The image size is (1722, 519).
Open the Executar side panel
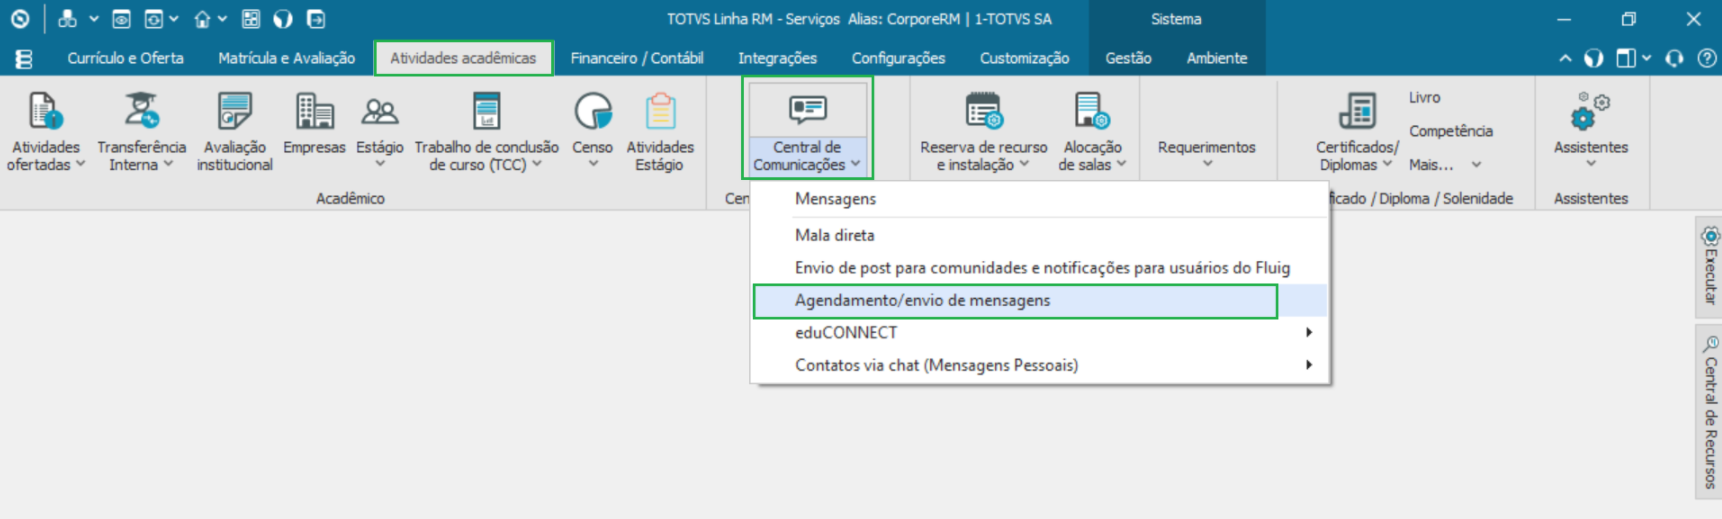[1709, 265]
